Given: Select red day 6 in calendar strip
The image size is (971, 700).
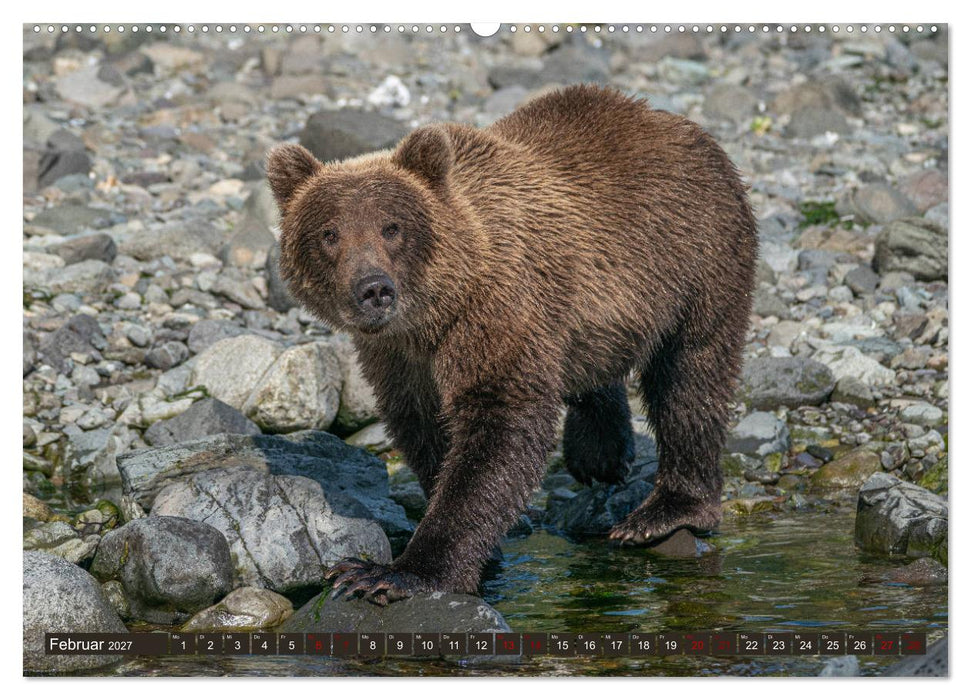Looking at the screenshot, I should (x=318, y=644).
